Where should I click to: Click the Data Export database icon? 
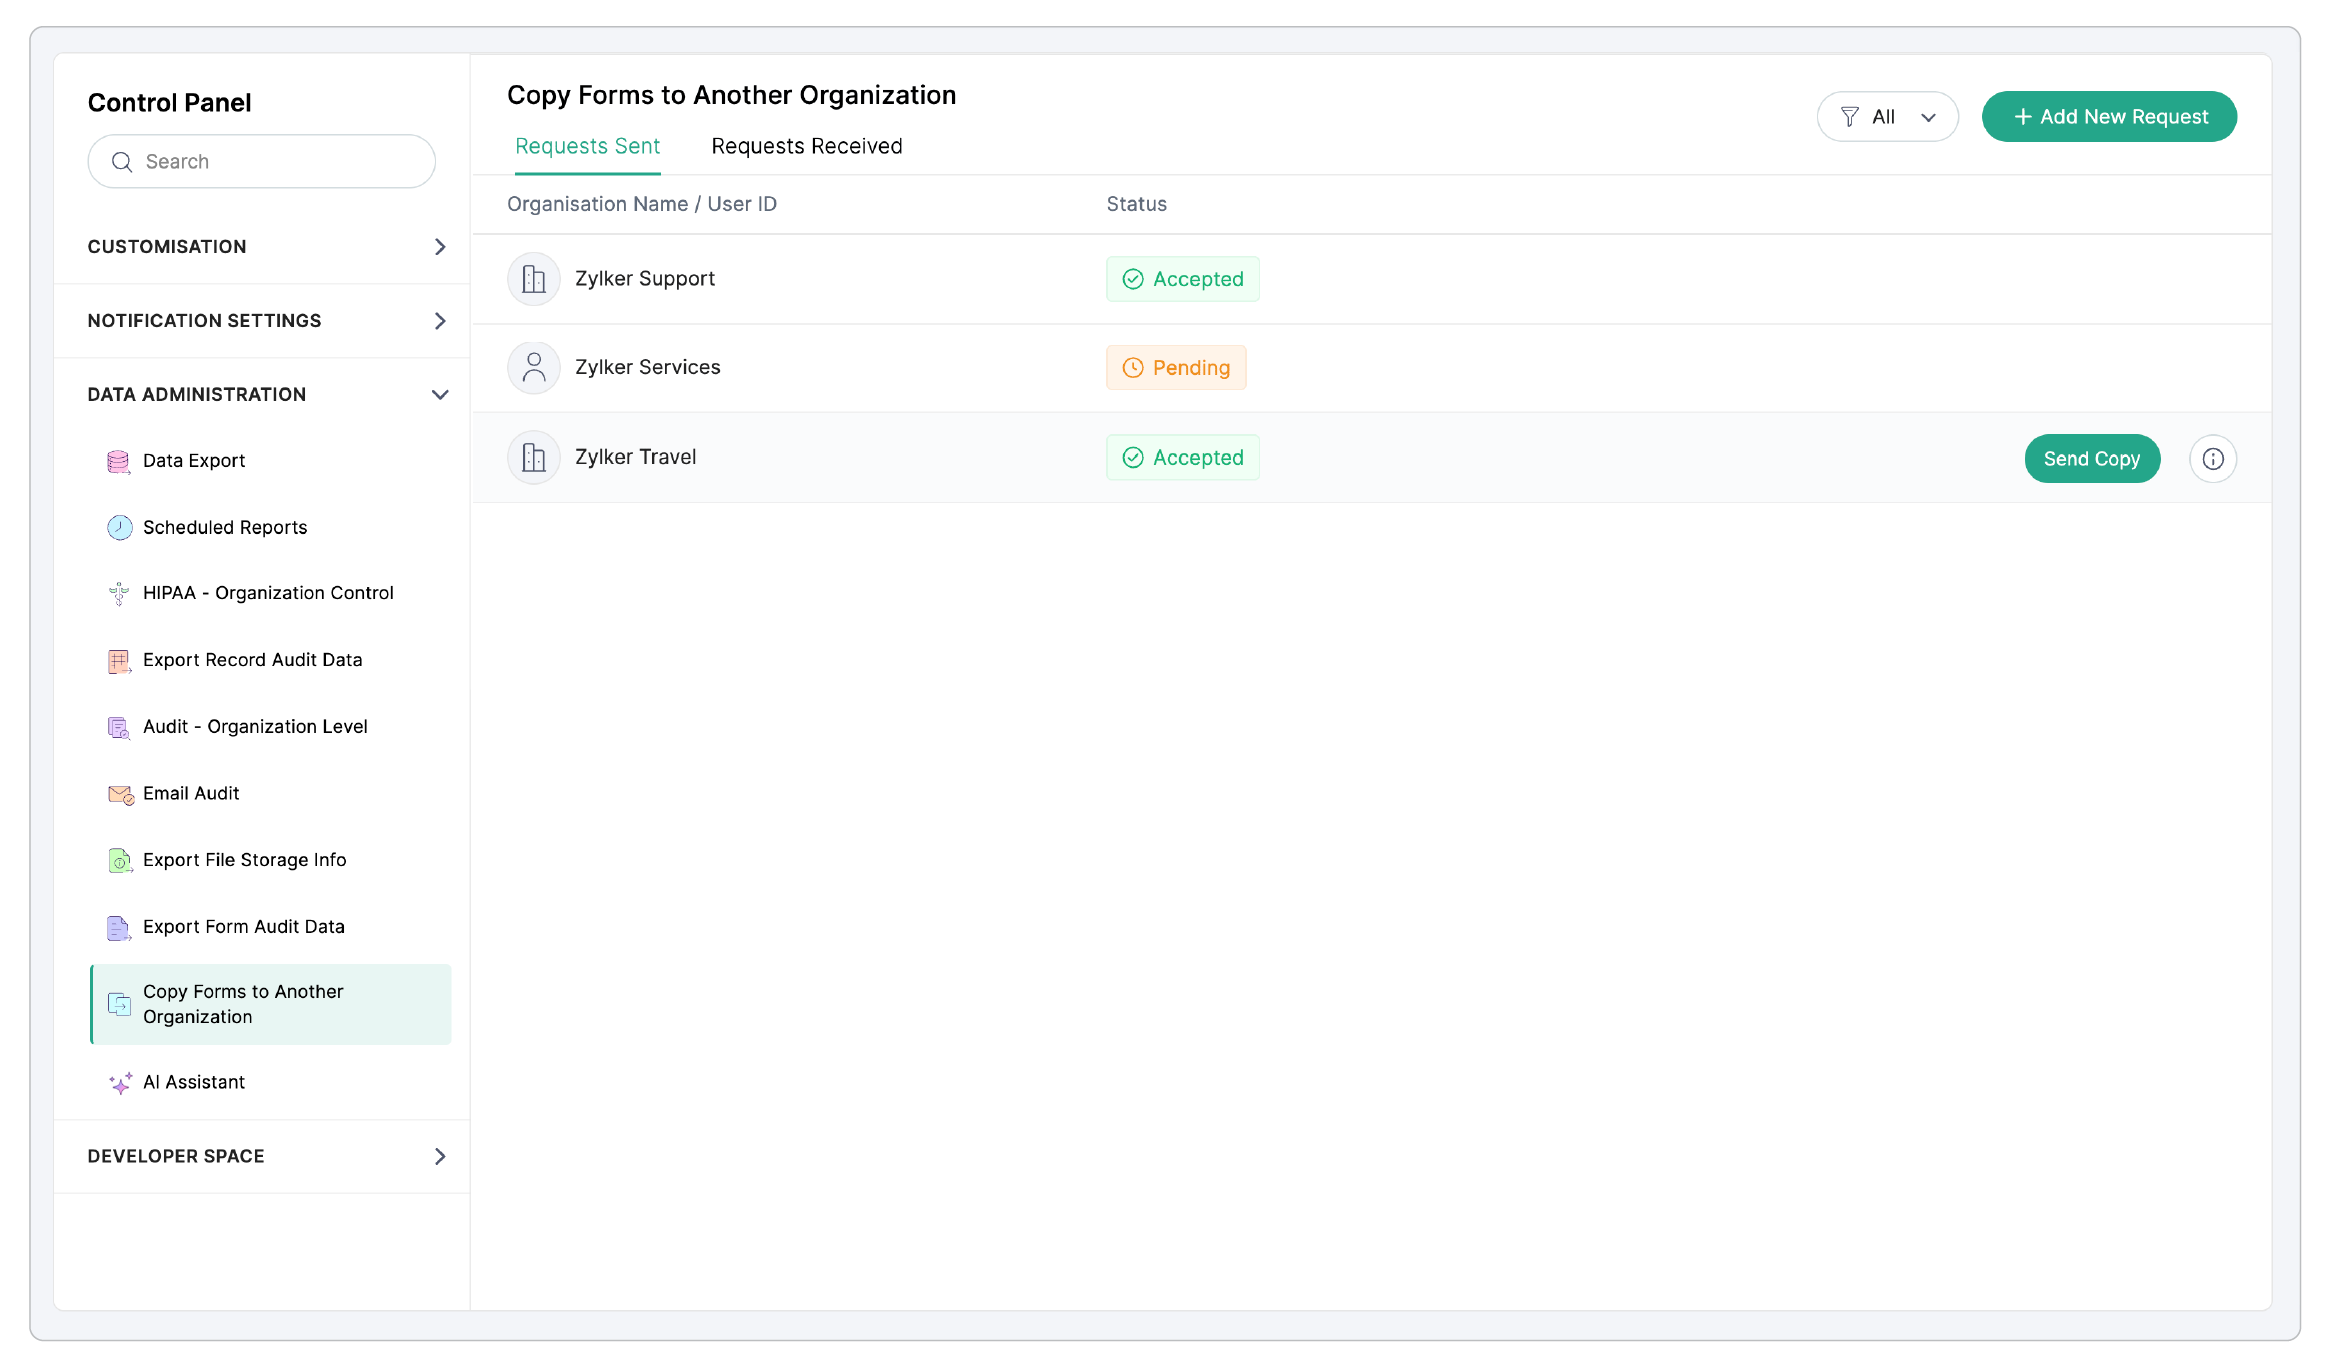[x=118, y=461]
